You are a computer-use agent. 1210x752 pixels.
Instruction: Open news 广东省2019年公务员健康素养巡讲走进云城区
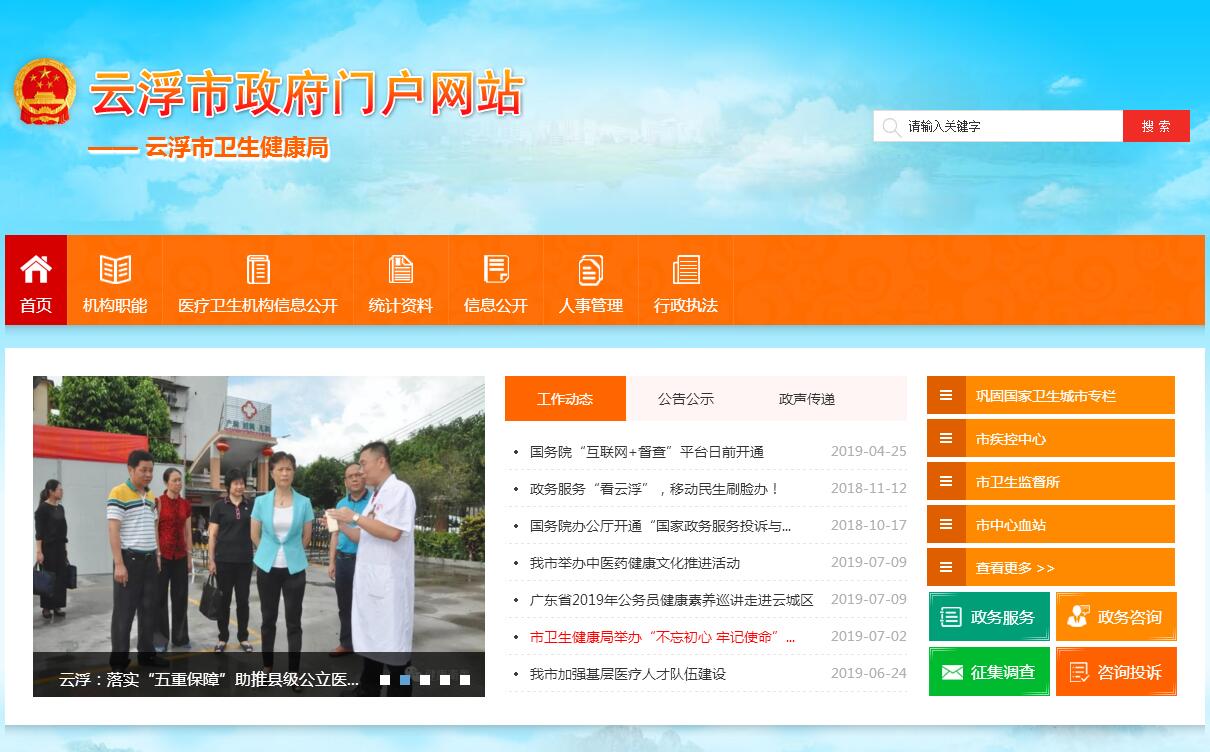pos(672,600)
